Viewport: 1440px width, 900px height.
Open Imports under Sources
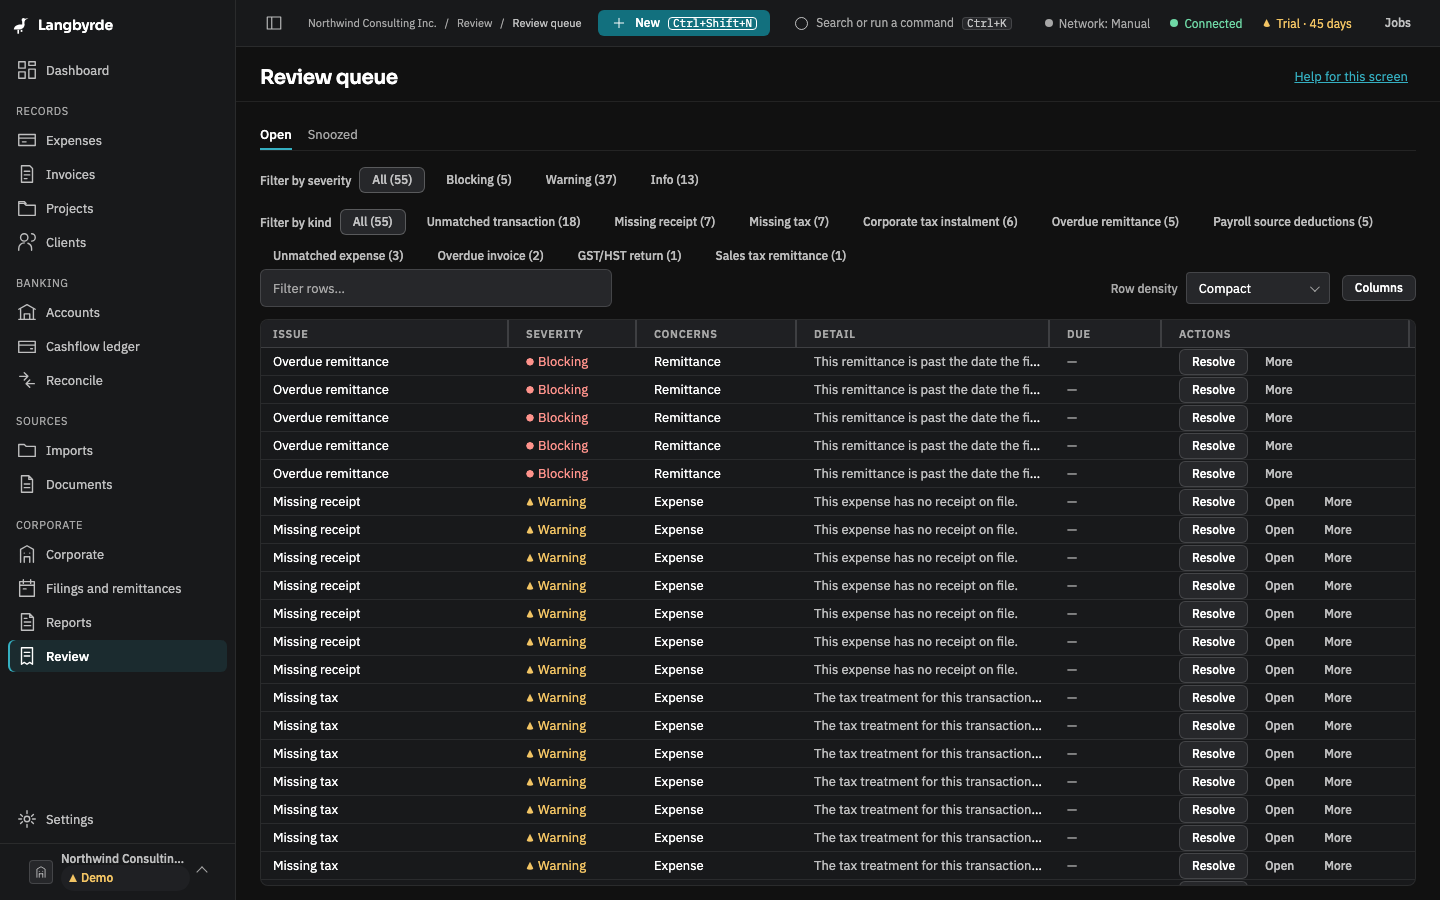point(117,450)
